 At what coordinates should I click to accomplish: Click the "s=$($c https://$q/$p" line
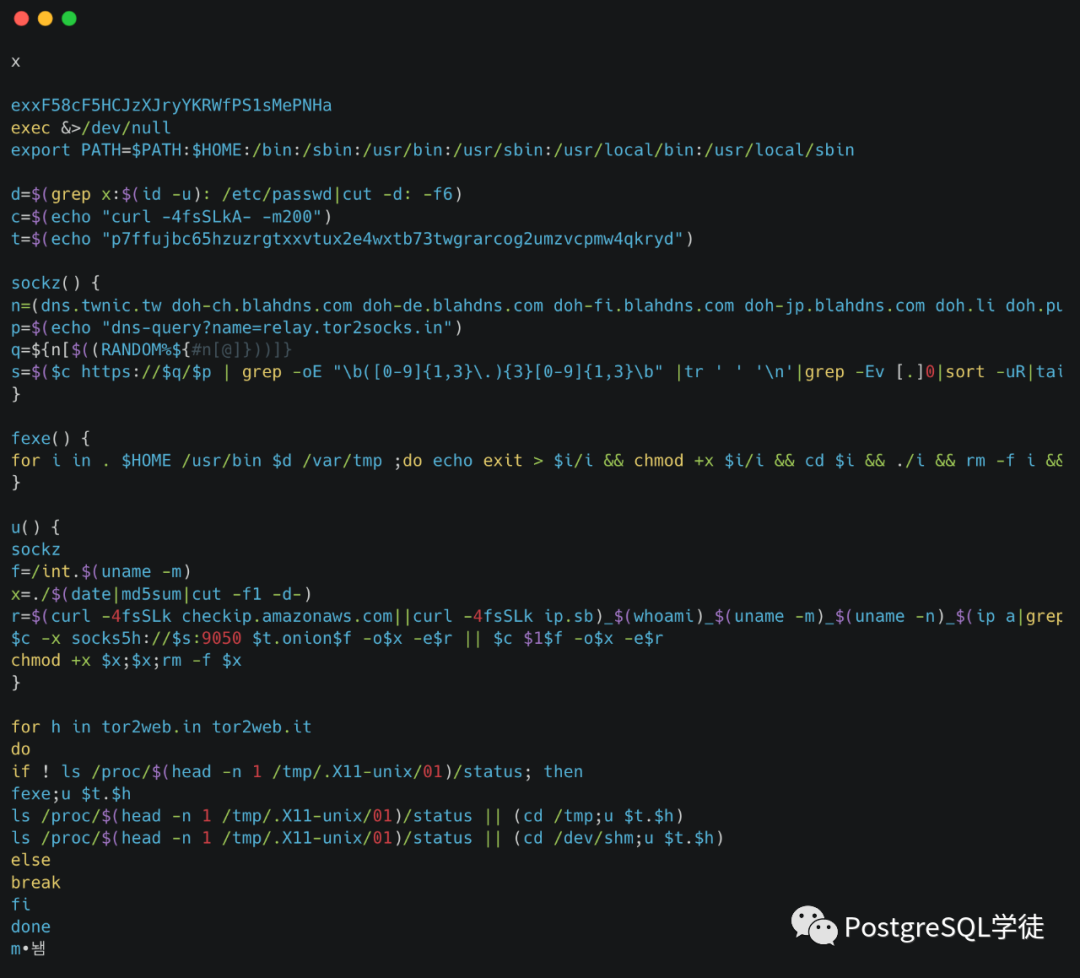[537, 372]
